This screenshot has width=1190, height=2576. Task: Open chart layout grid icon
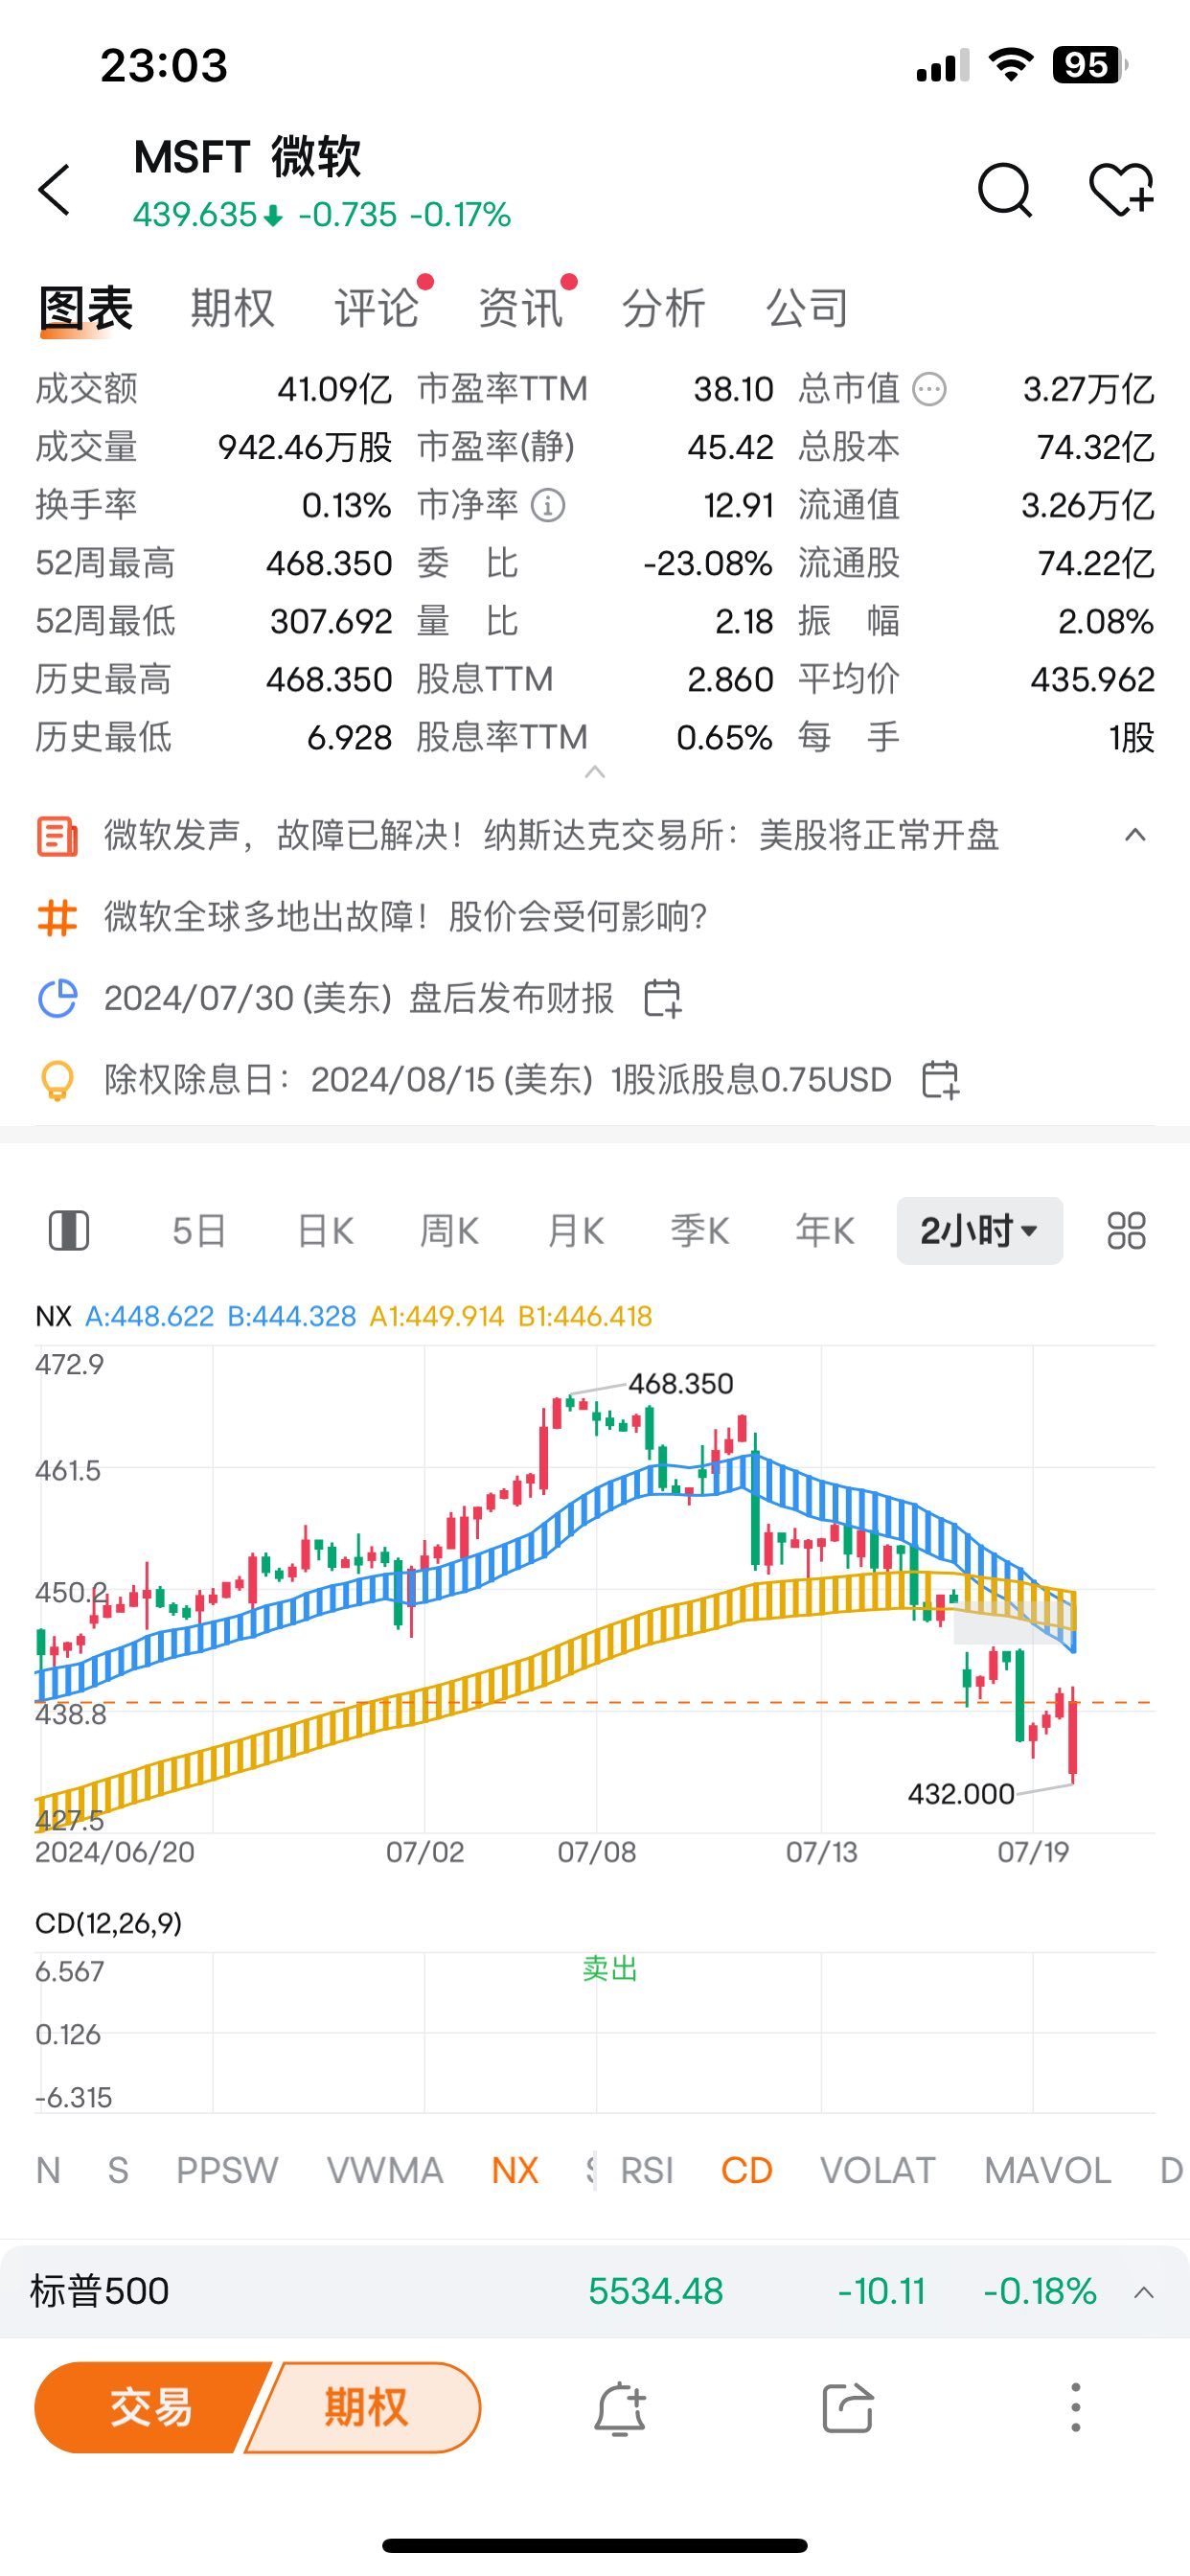1126,1231
